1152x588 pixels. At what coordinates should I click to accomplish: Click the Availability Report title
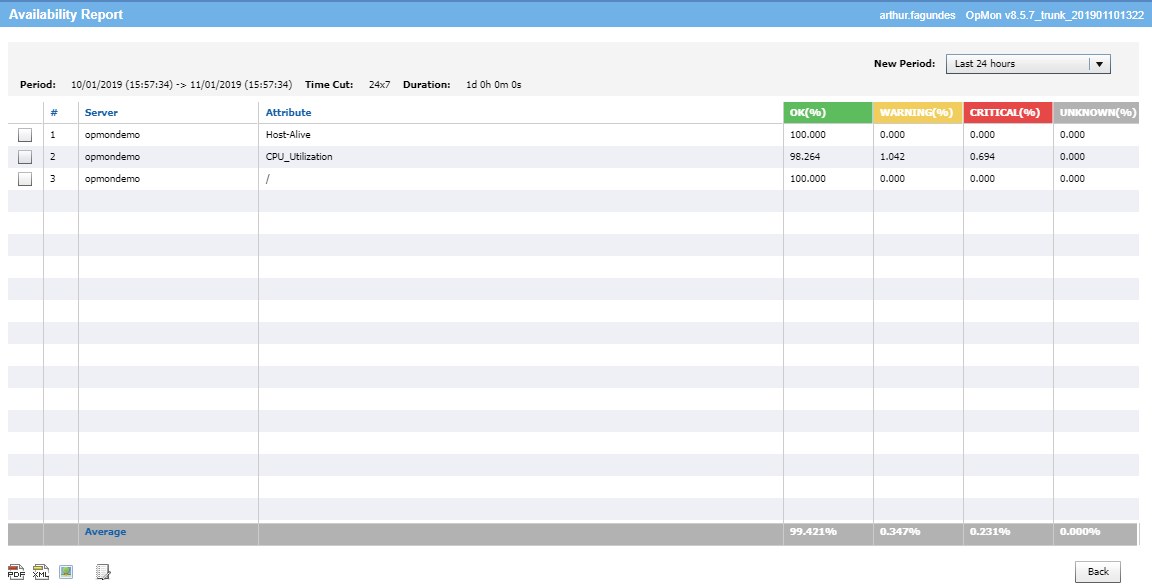(66, 15)
